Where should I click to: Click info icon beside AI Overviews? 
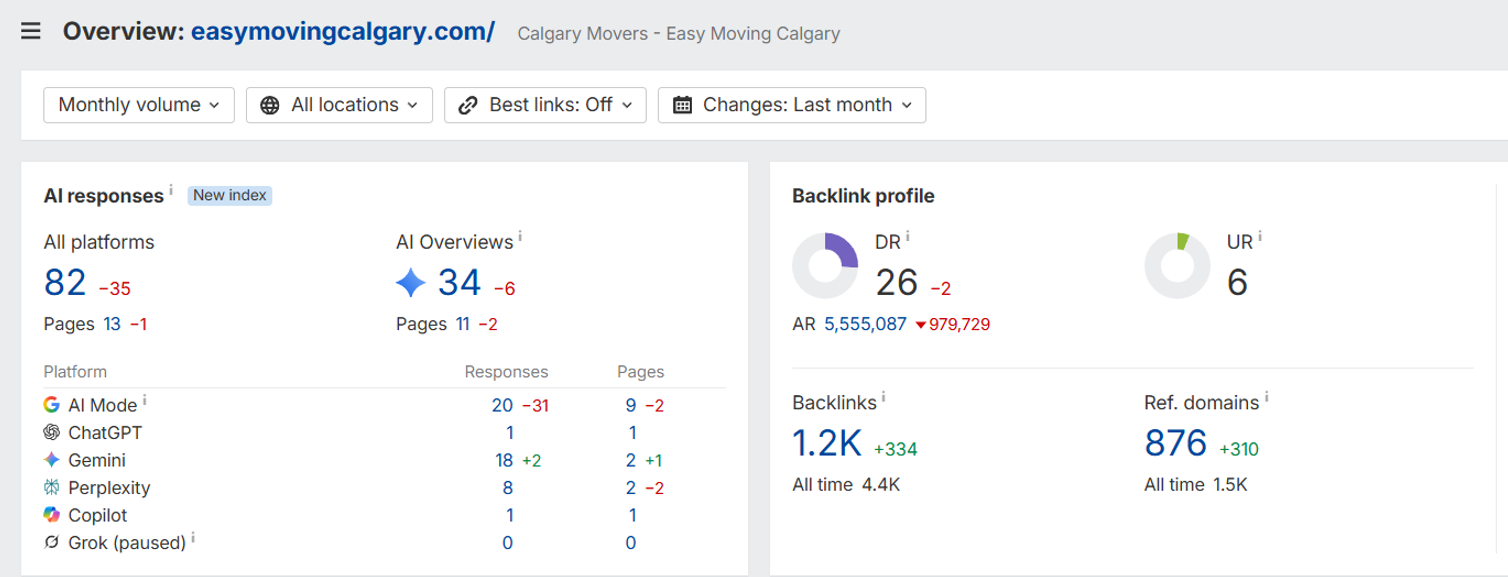(520, 236)
